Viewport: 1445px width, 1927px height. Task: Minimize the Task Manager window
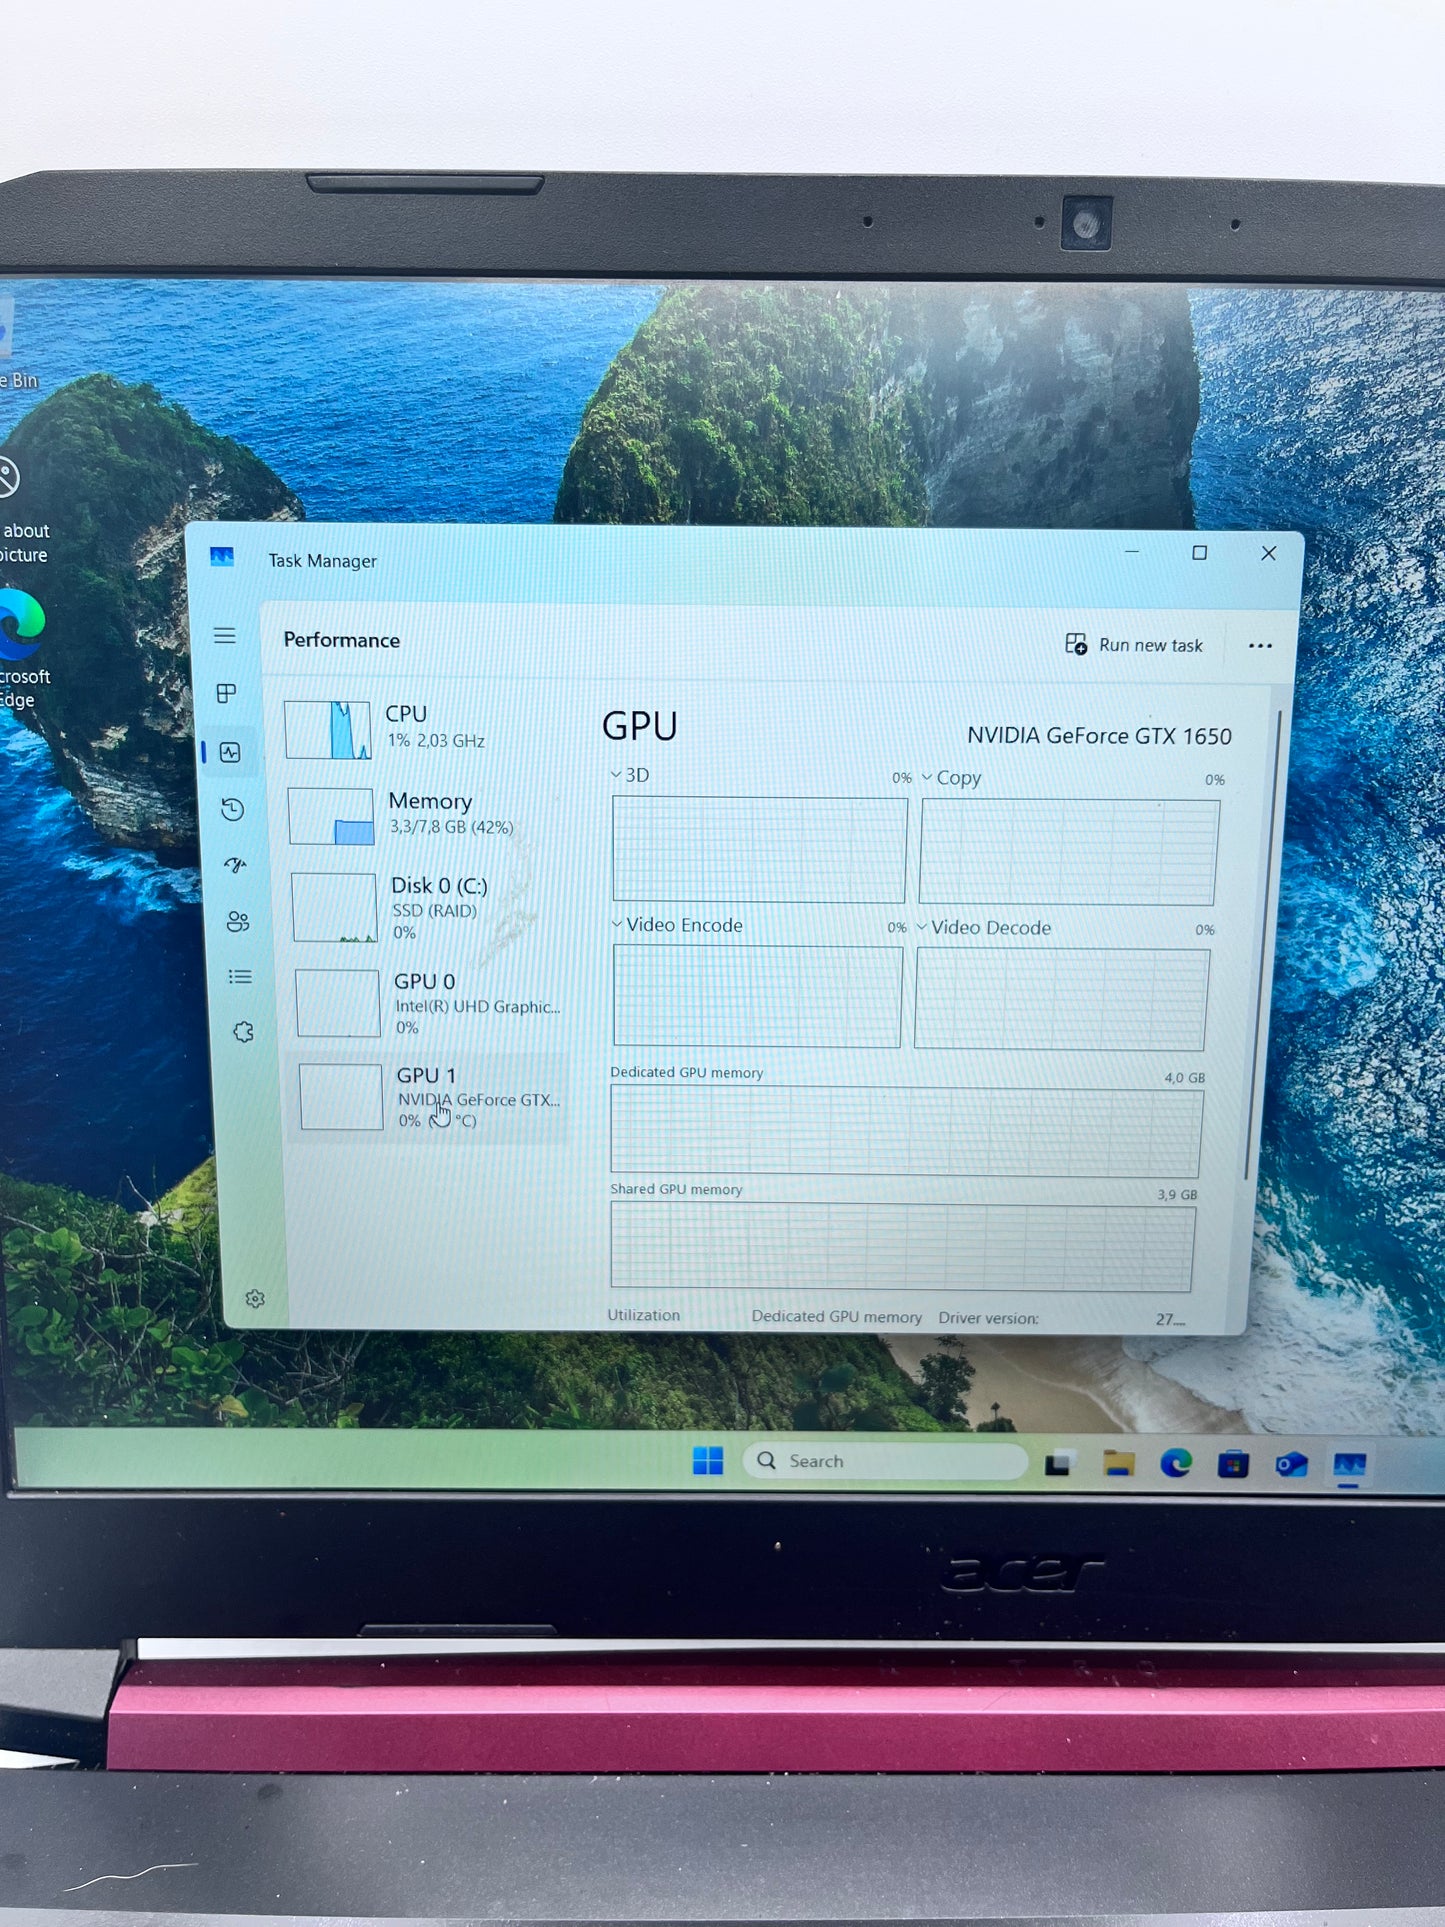[x=1132, y=552]
